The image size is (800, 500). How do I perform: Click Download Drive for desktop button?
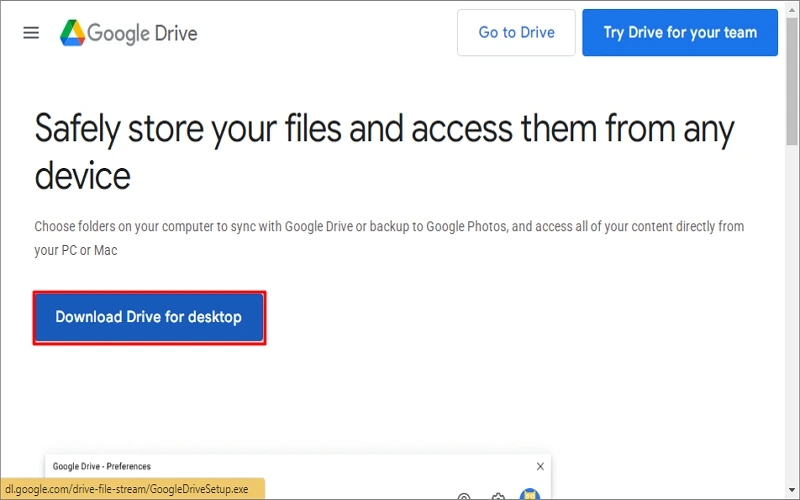[149, 317]
